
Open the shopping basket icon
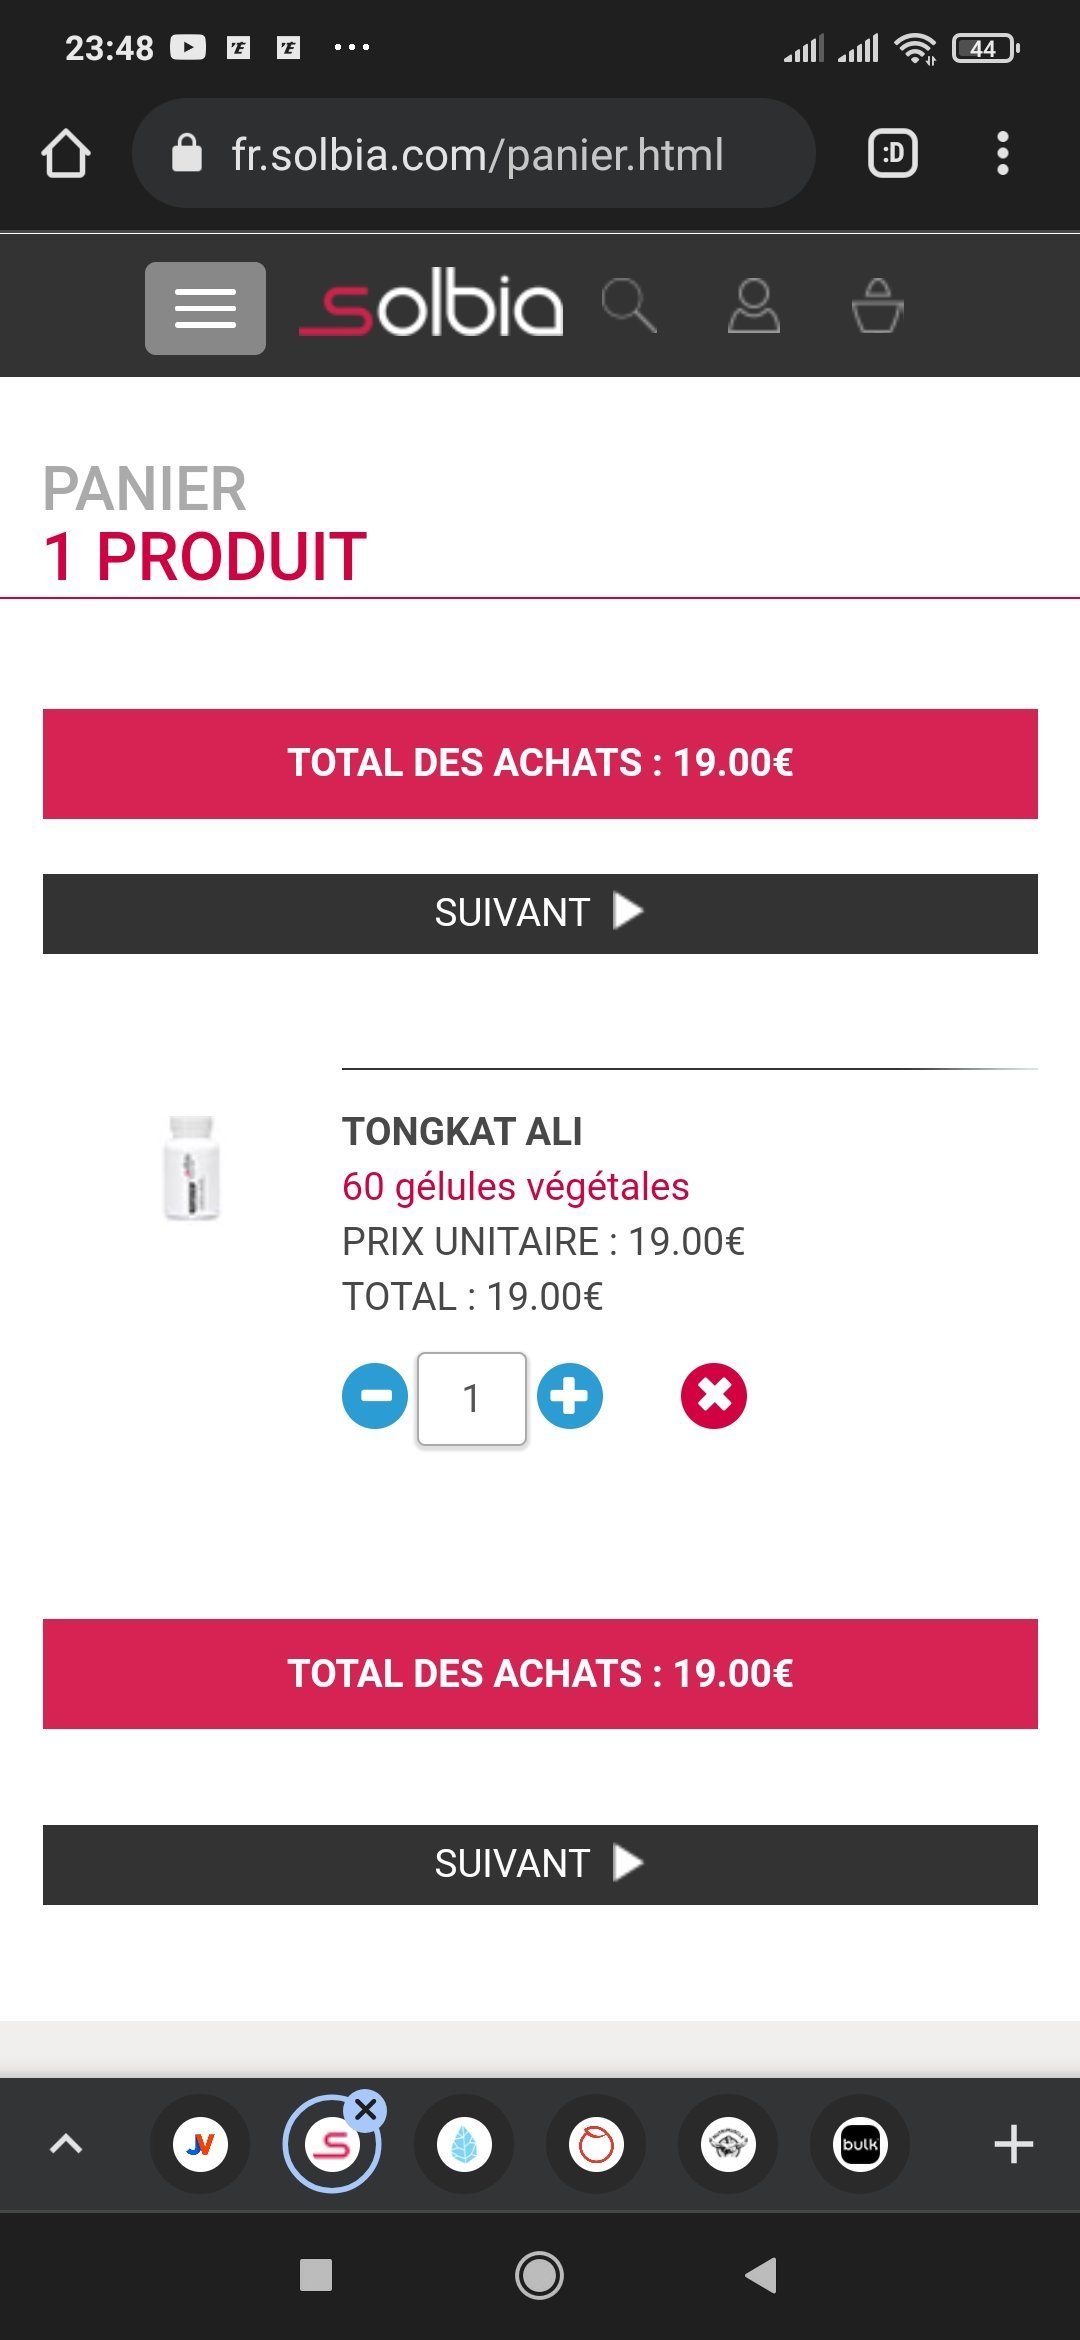(x=877, y=306)
